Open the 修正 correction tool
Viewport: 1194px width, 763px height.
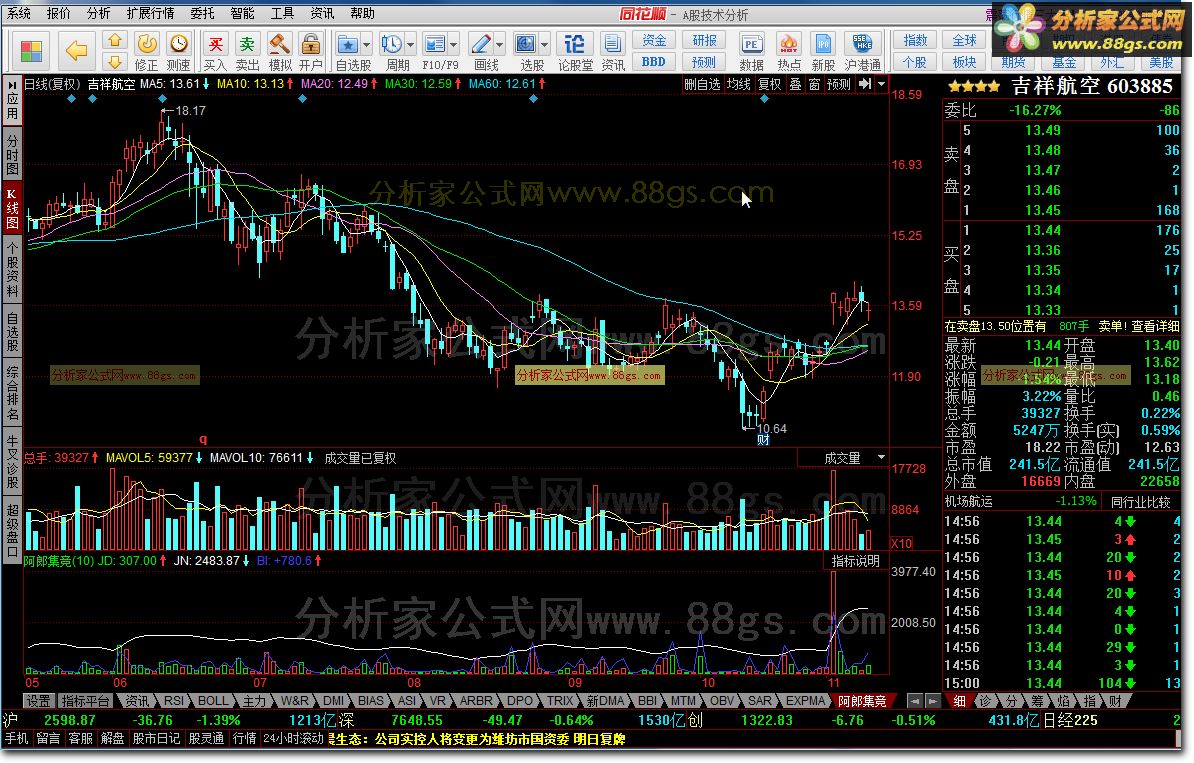pos(146,52)
